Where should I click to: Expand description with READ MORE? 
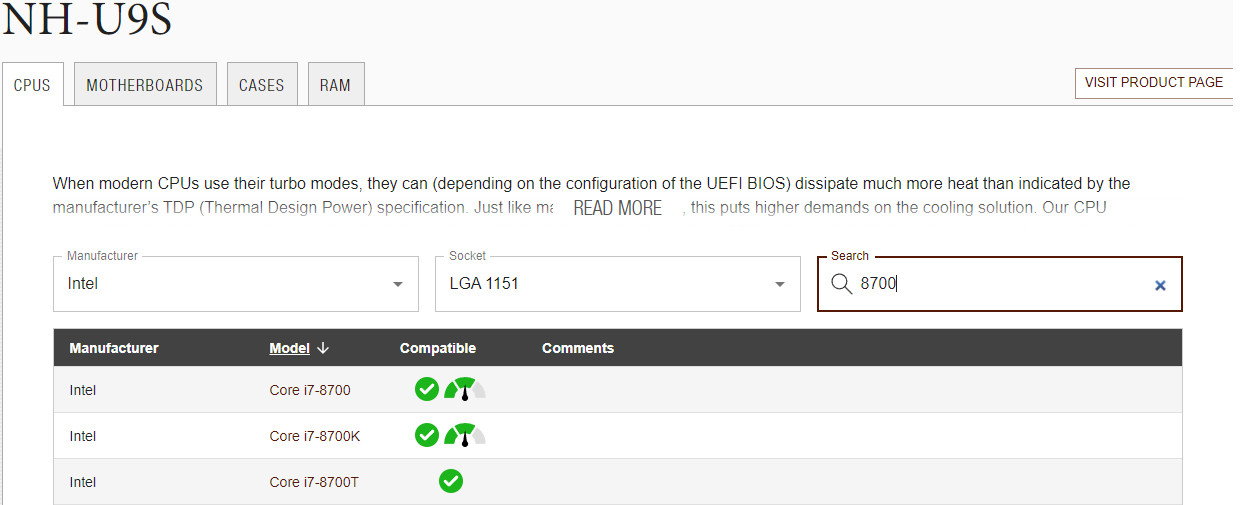click(x=617, y=208)
